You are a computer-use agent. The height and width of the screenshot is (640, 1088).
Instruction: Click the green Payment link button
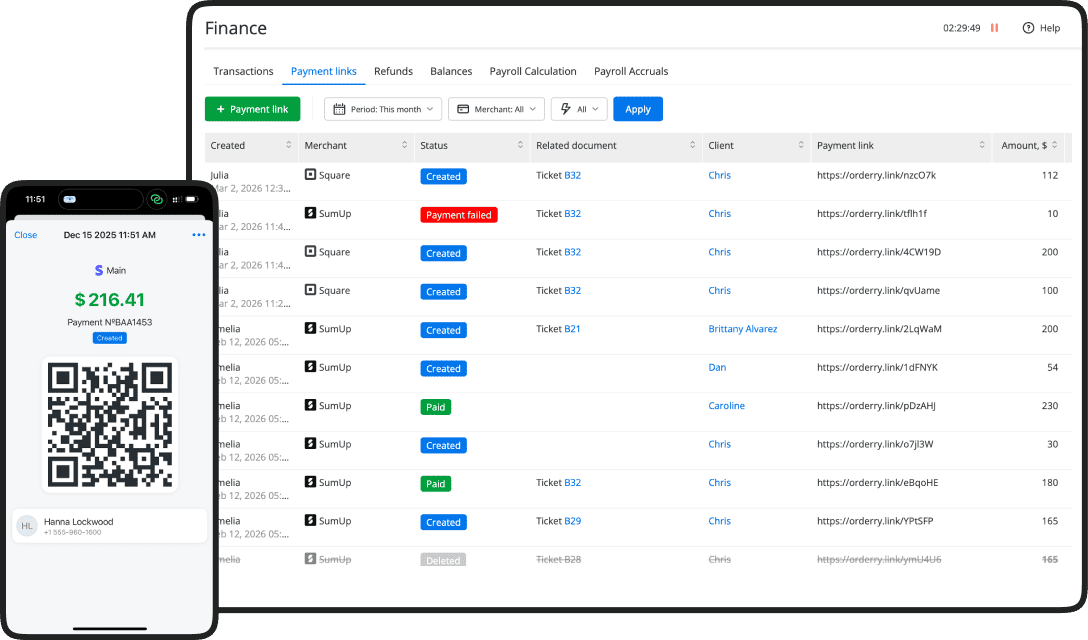pyautogui.click(x=252, y=109)
